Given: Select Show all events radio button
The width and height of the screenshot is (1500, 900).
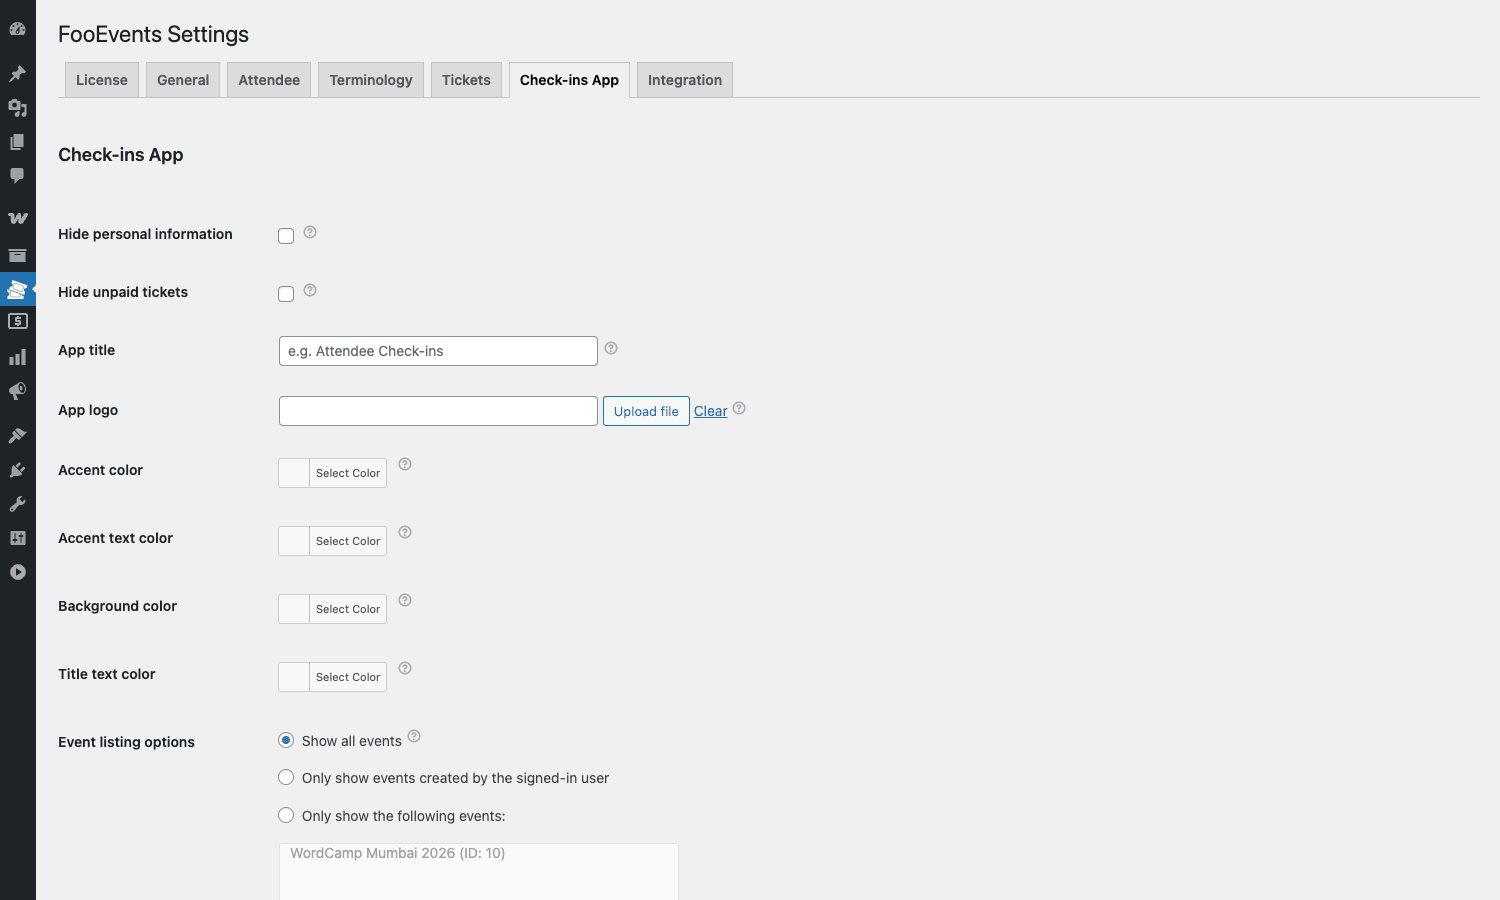Looking at the screenshot, I should 286,740.
